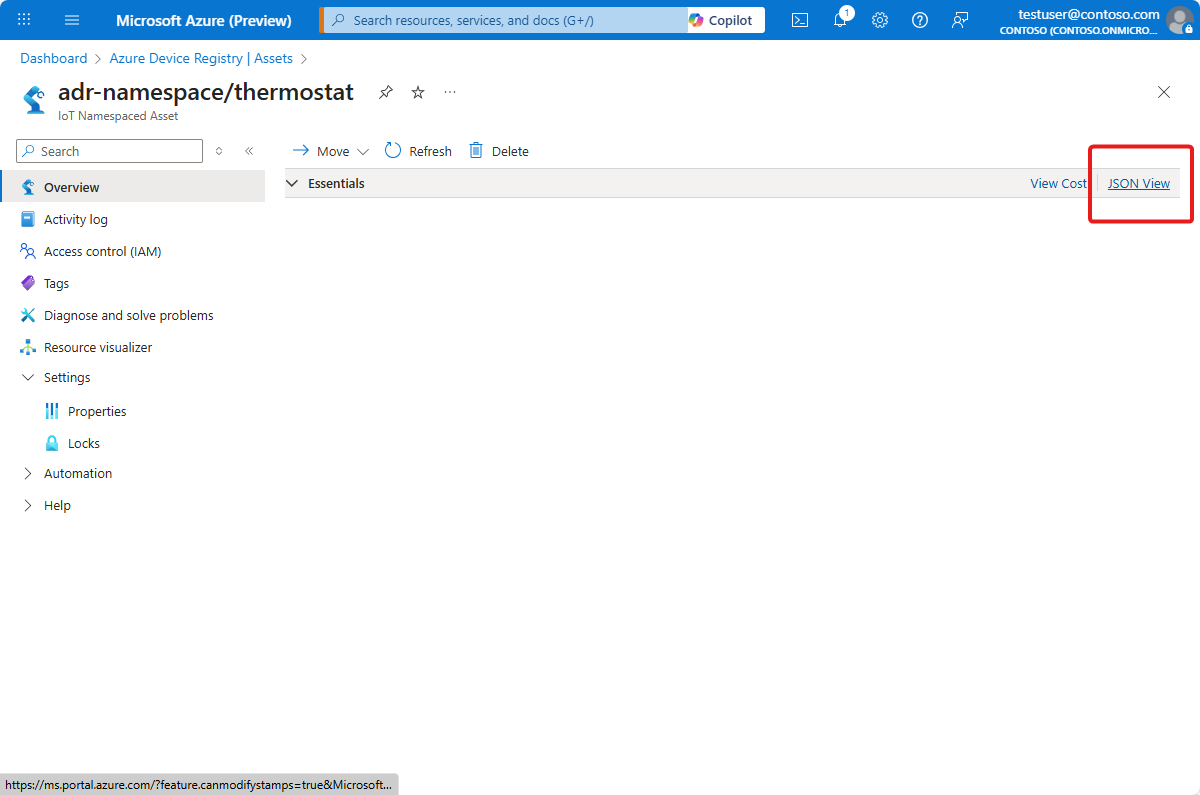Open the View Cost link
Viewport: 1200px width, 795px height.
point(1058,183)
